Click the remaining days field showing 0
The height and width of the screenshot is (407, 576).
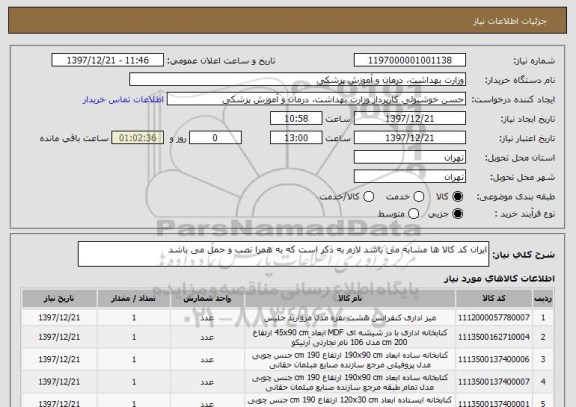coord(215,138)
